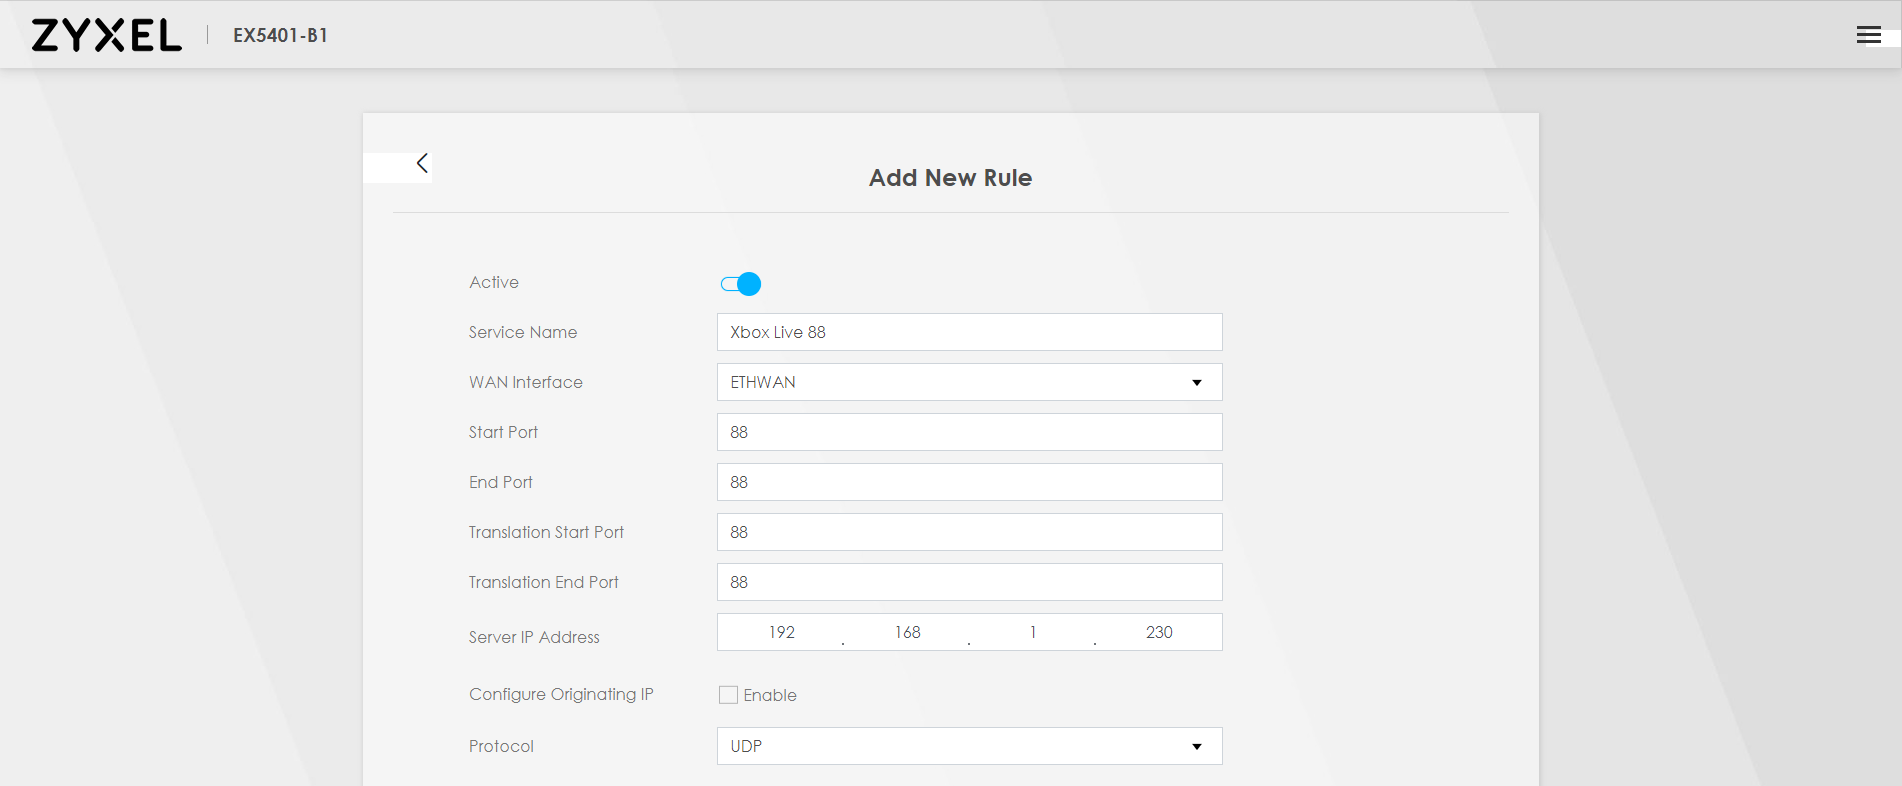Select the End Port input field
Screen dimensions: 1902x786
click(x=968, y=482)
